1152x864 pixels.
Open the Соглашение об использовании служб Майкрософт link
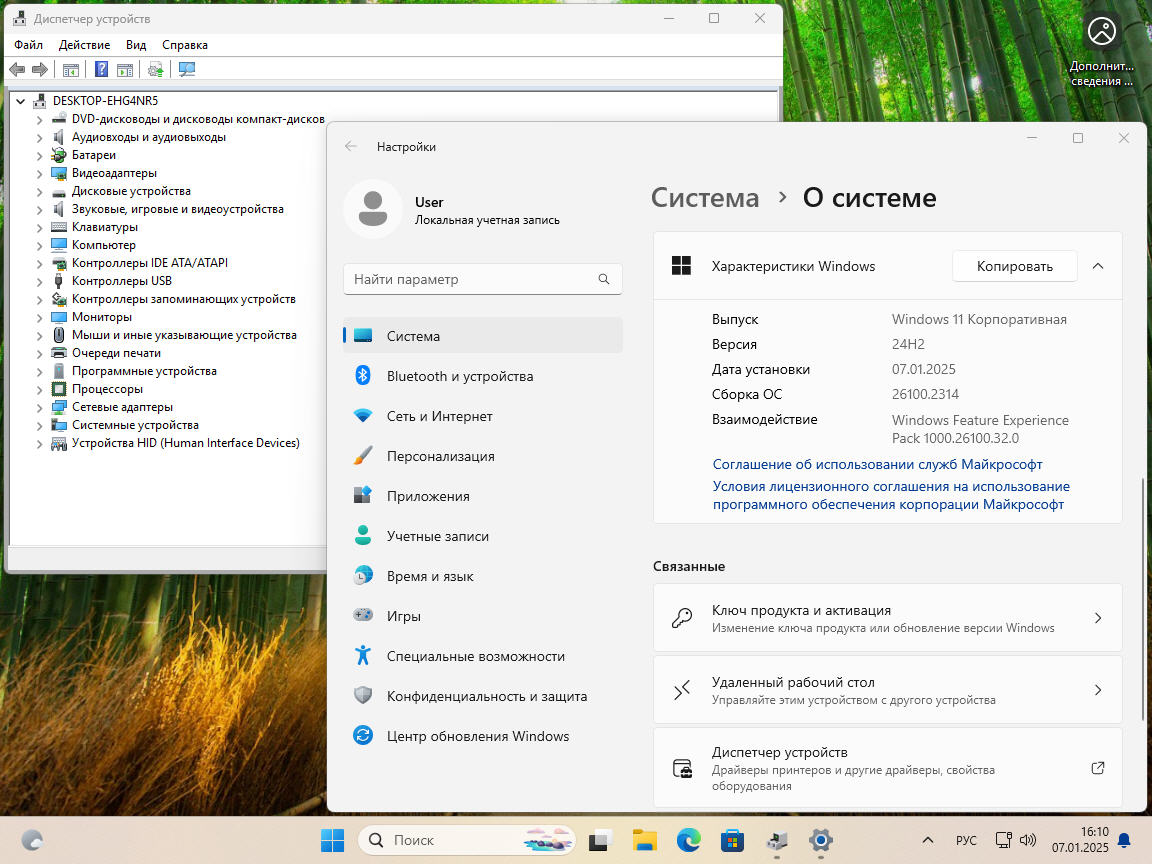coord(877,464)
